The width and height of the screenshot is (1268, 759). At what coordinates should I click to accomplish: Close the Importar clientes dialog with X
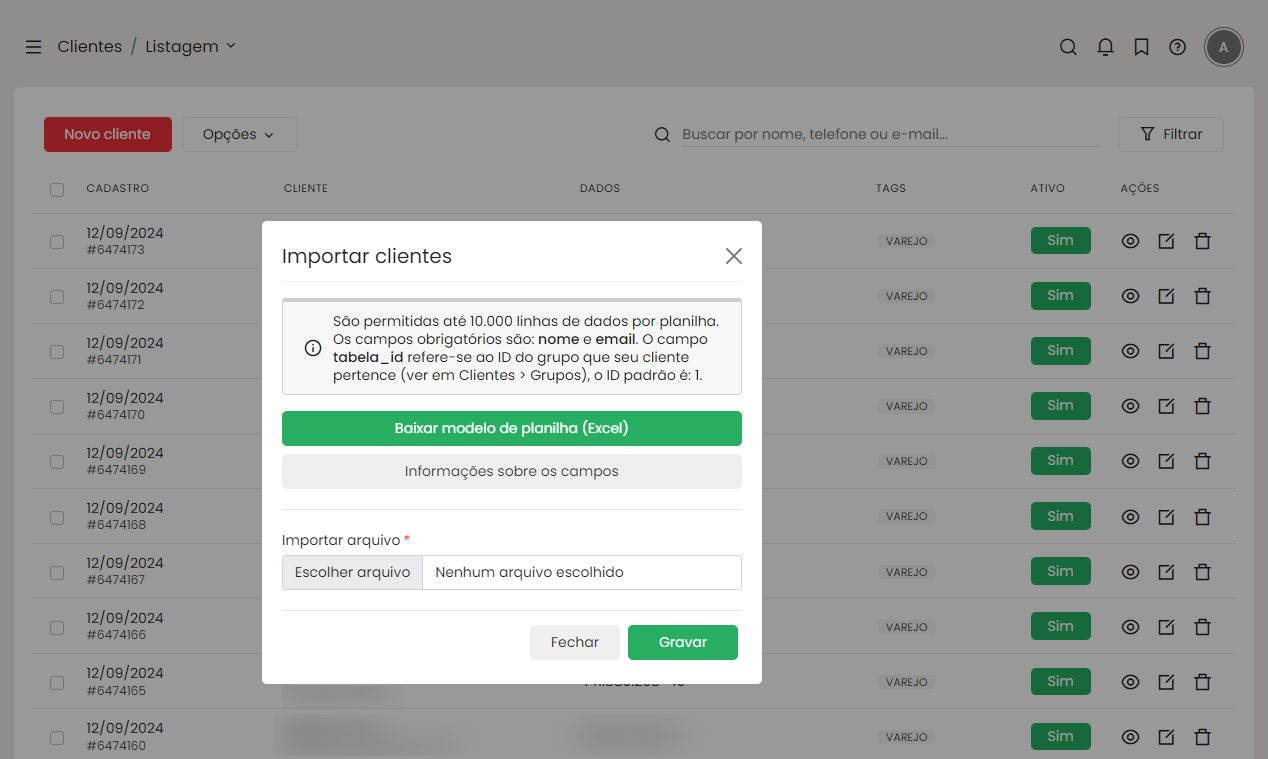pos(733,256)
